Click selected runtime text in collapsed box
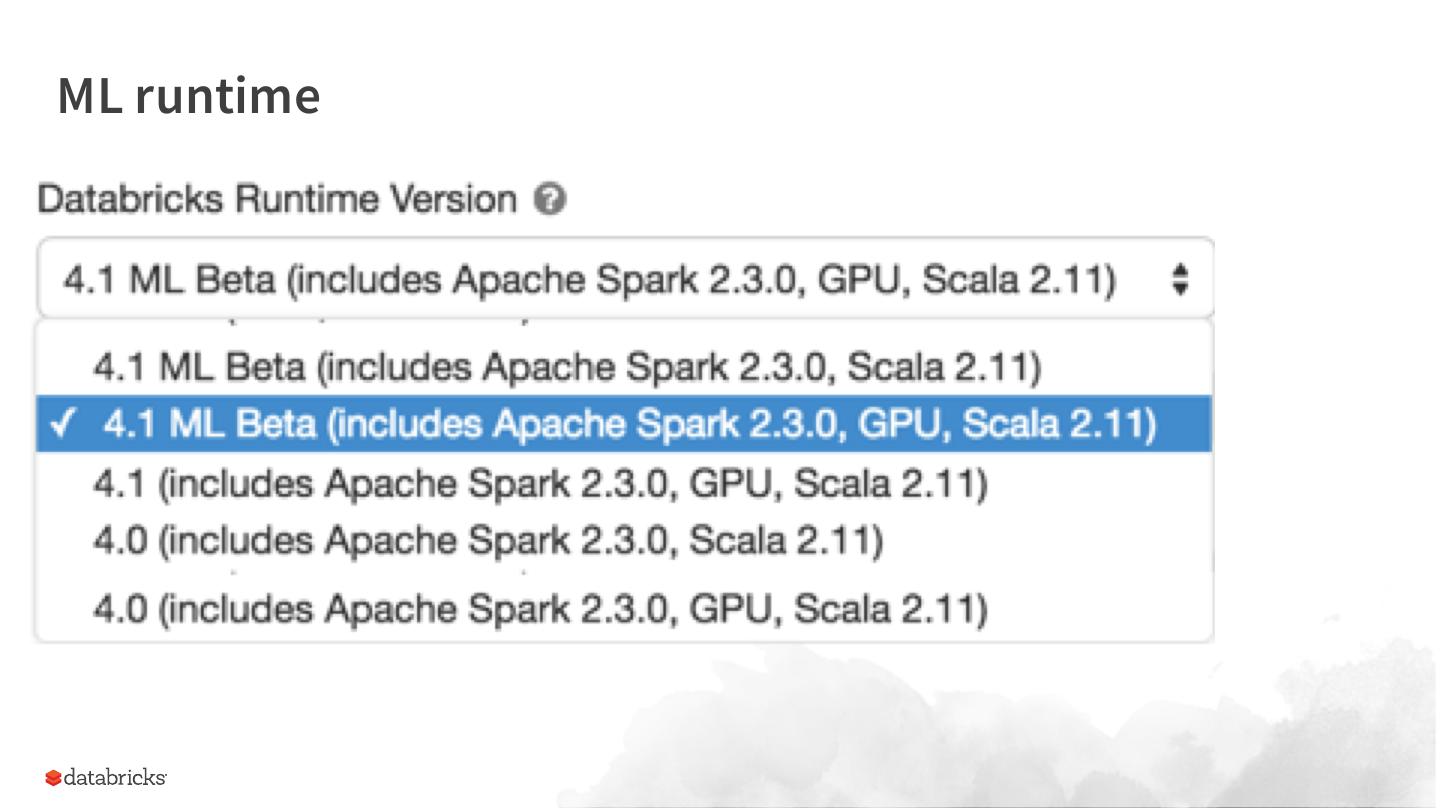Screen dimensions: 1440x811 [588, 279]
